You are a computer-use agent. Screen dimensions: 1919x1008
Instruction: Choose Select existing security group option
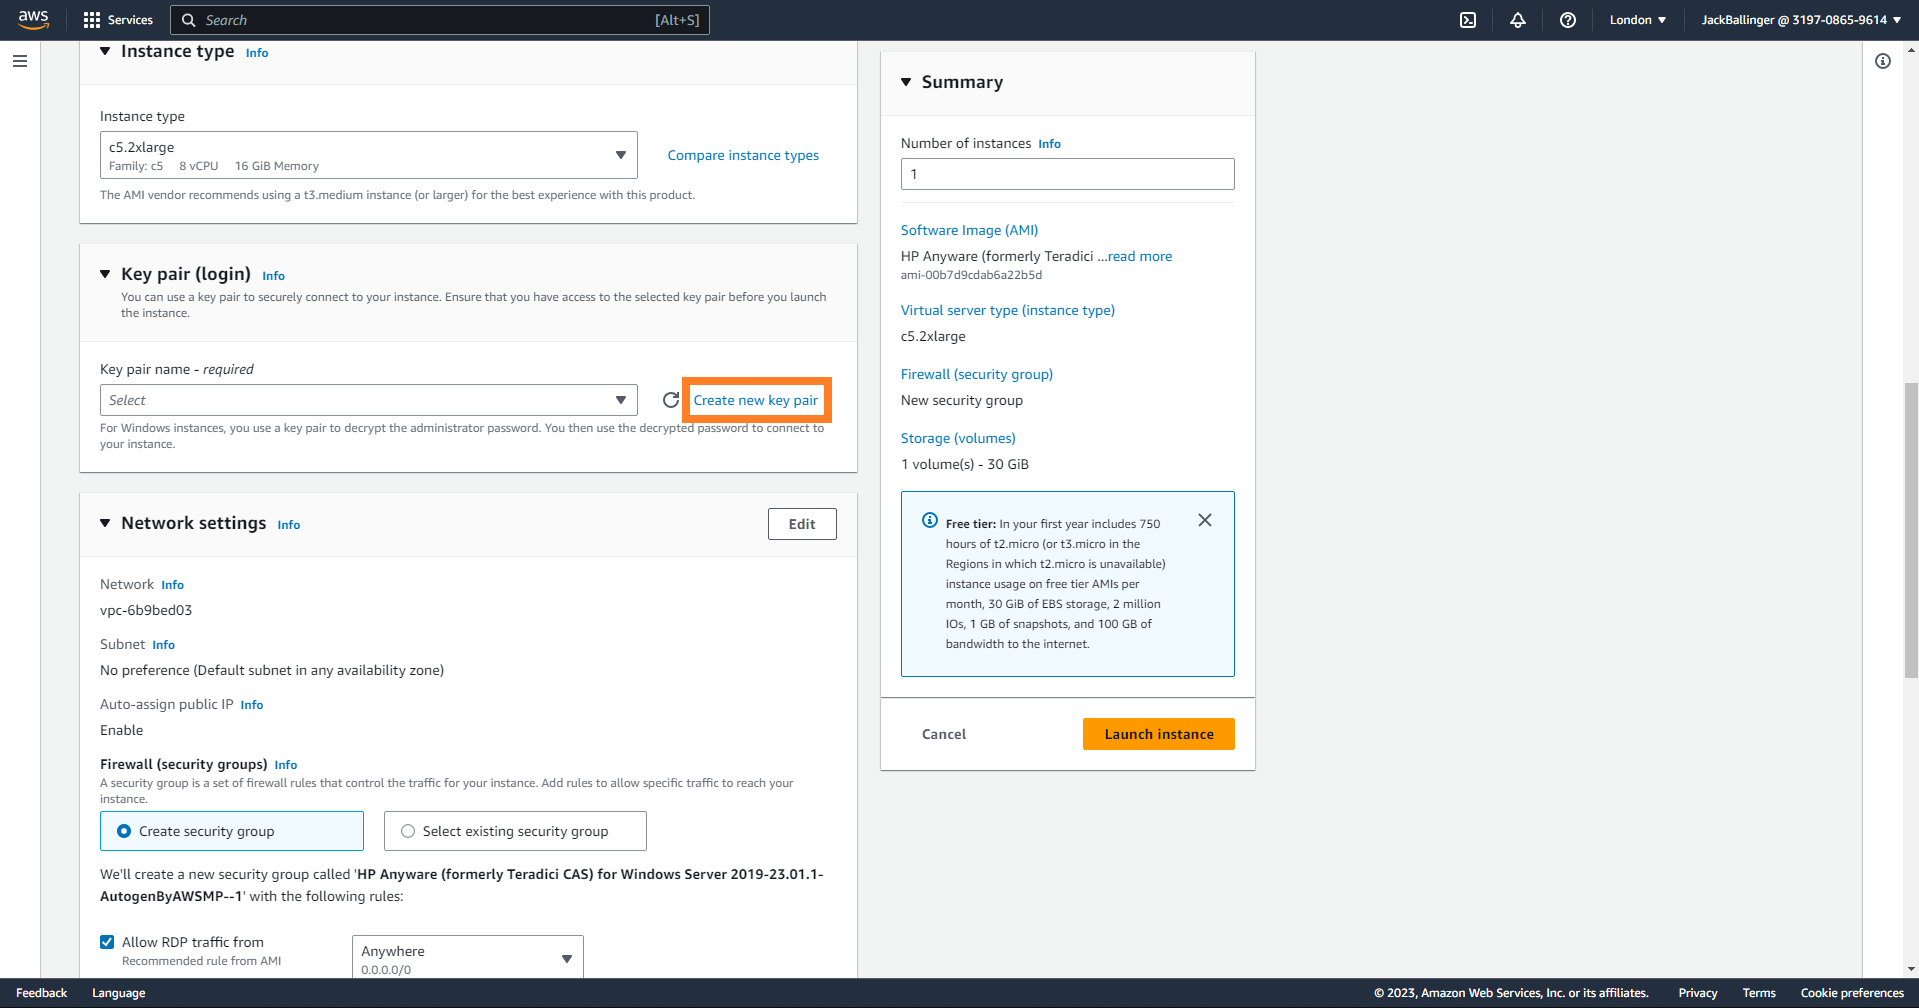515,831
